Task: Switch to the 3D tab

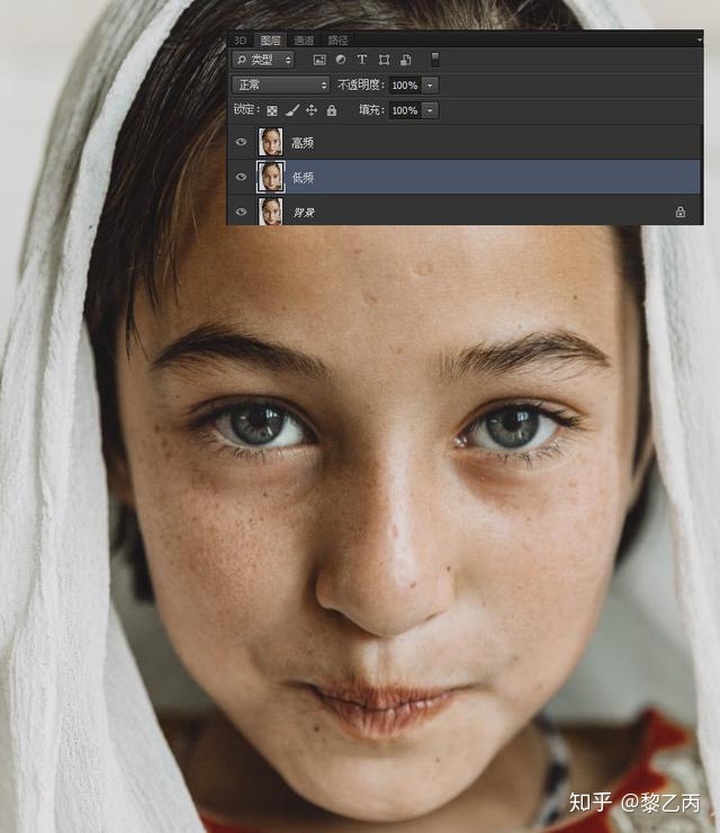Action: point(240,40)
